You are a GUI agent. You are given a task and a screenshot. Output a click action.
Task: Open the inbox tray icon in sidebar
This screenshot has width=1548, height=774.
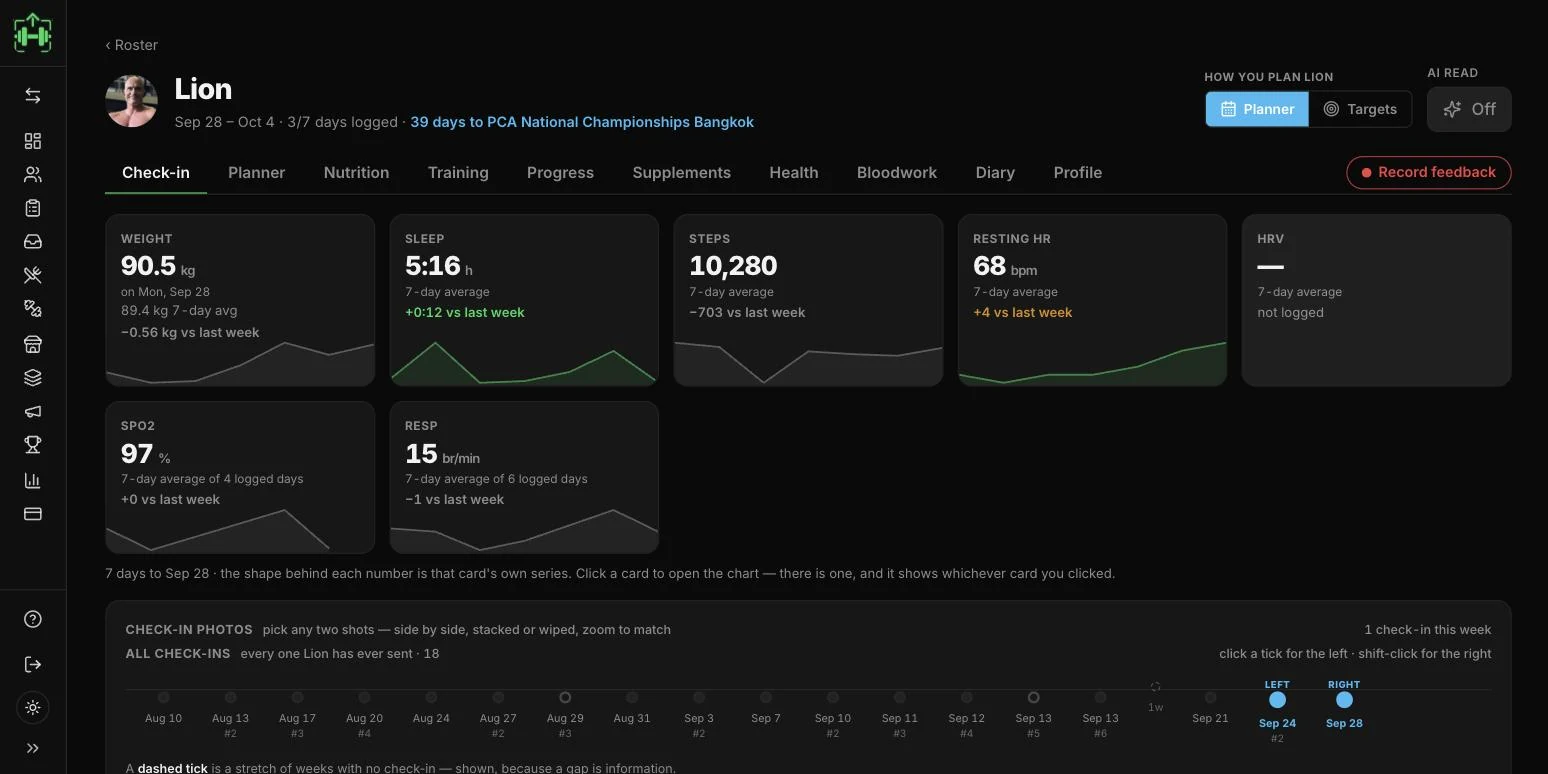33,242
